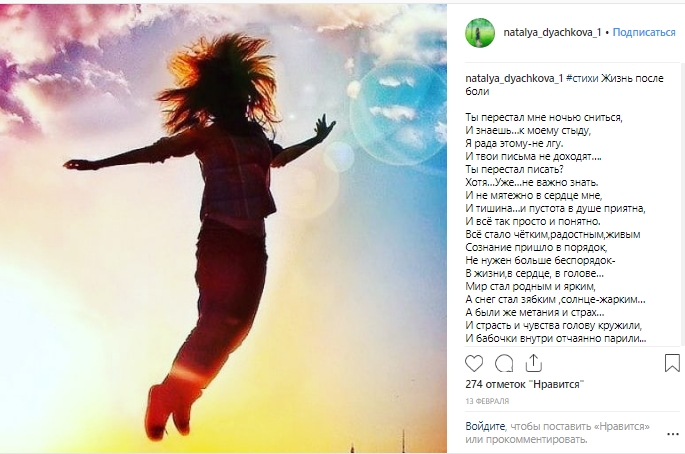The height and width of the screenshot is (454, 685).
Task: Click the jumping silhouette photo
Action: pos(223,228)
